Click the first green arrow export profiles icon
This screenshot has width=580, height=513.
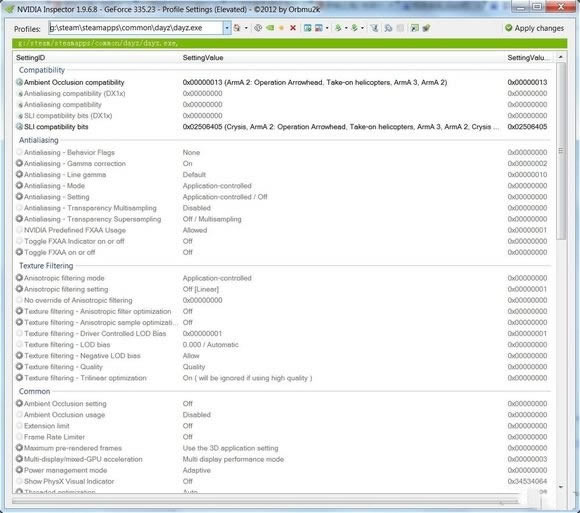tap(338, 28)
